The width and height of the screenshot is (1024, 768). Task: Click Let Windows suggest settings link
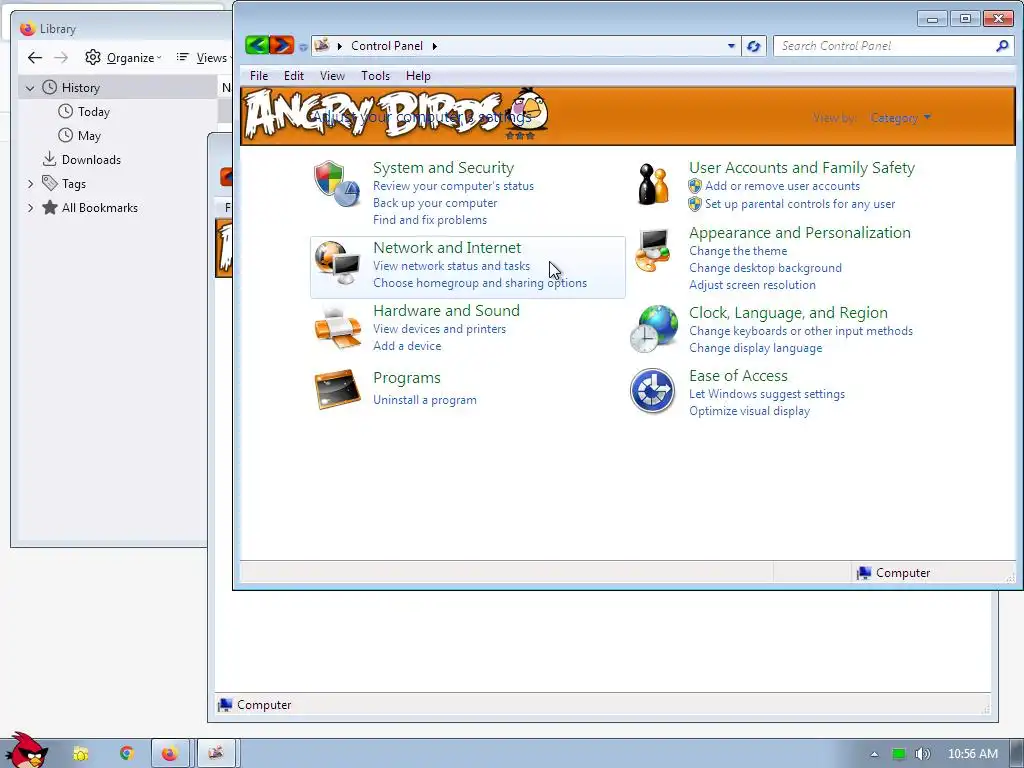(767, 394)
